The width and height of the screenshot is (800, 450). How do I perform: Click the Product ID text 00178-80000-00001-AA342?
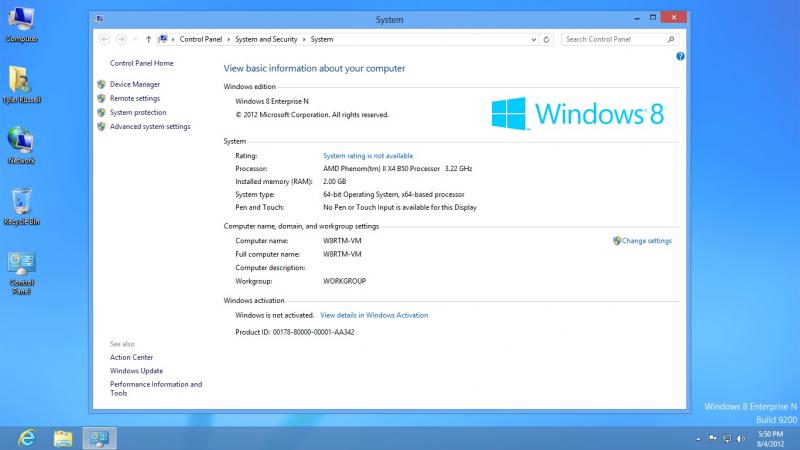pos(313,332)
